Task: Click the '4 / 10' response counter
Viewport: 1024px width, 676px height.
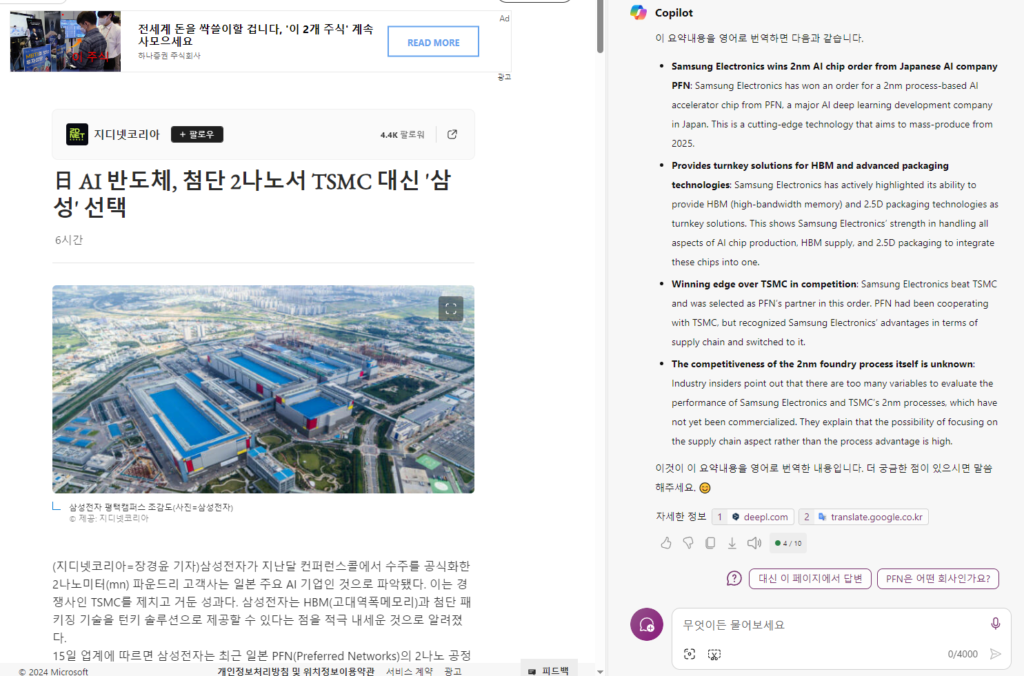Action: tap(789, 543)
